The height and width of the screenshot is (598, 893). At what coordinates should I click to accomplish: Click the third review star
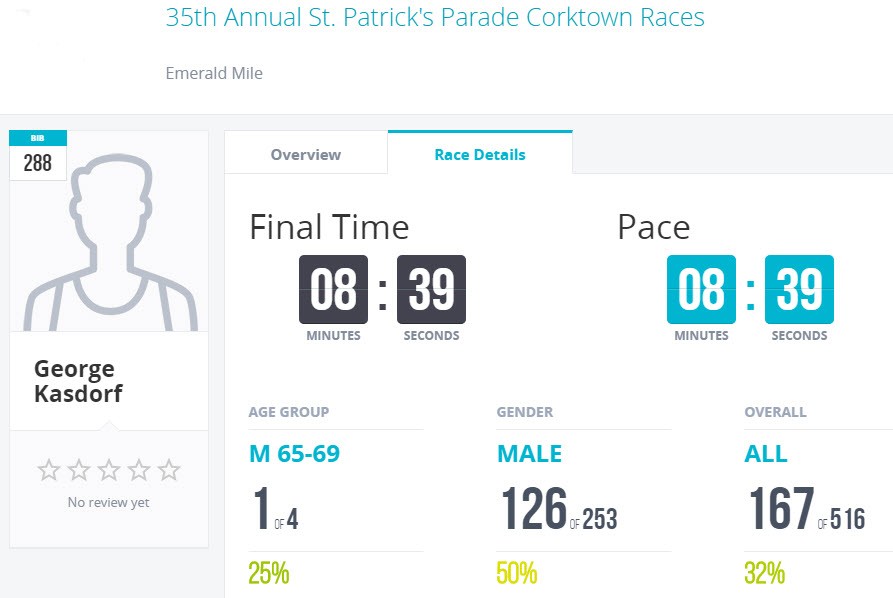pyautogui.click(x=109, y=470)
